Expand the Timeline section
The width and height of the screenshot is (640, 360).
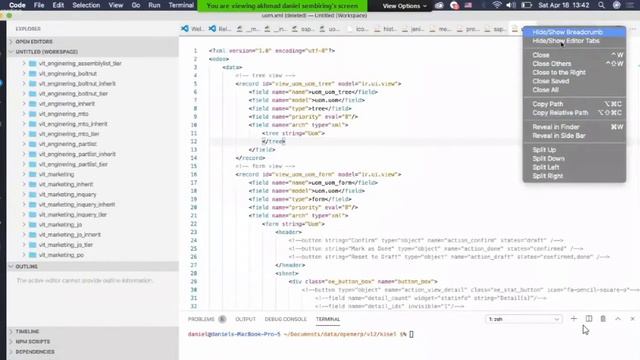click(x=93, y=331)
